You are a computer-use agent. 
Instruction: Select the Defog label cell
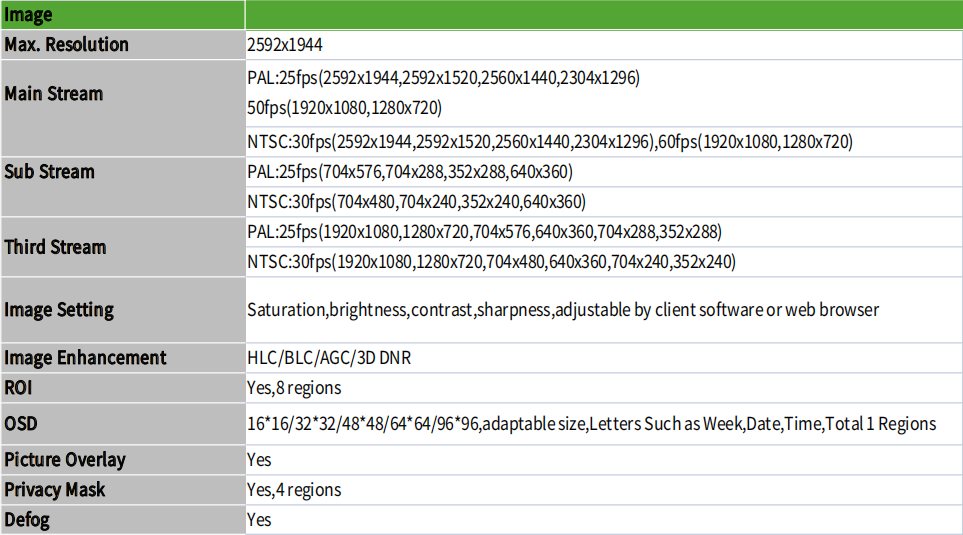pos(123,520)
